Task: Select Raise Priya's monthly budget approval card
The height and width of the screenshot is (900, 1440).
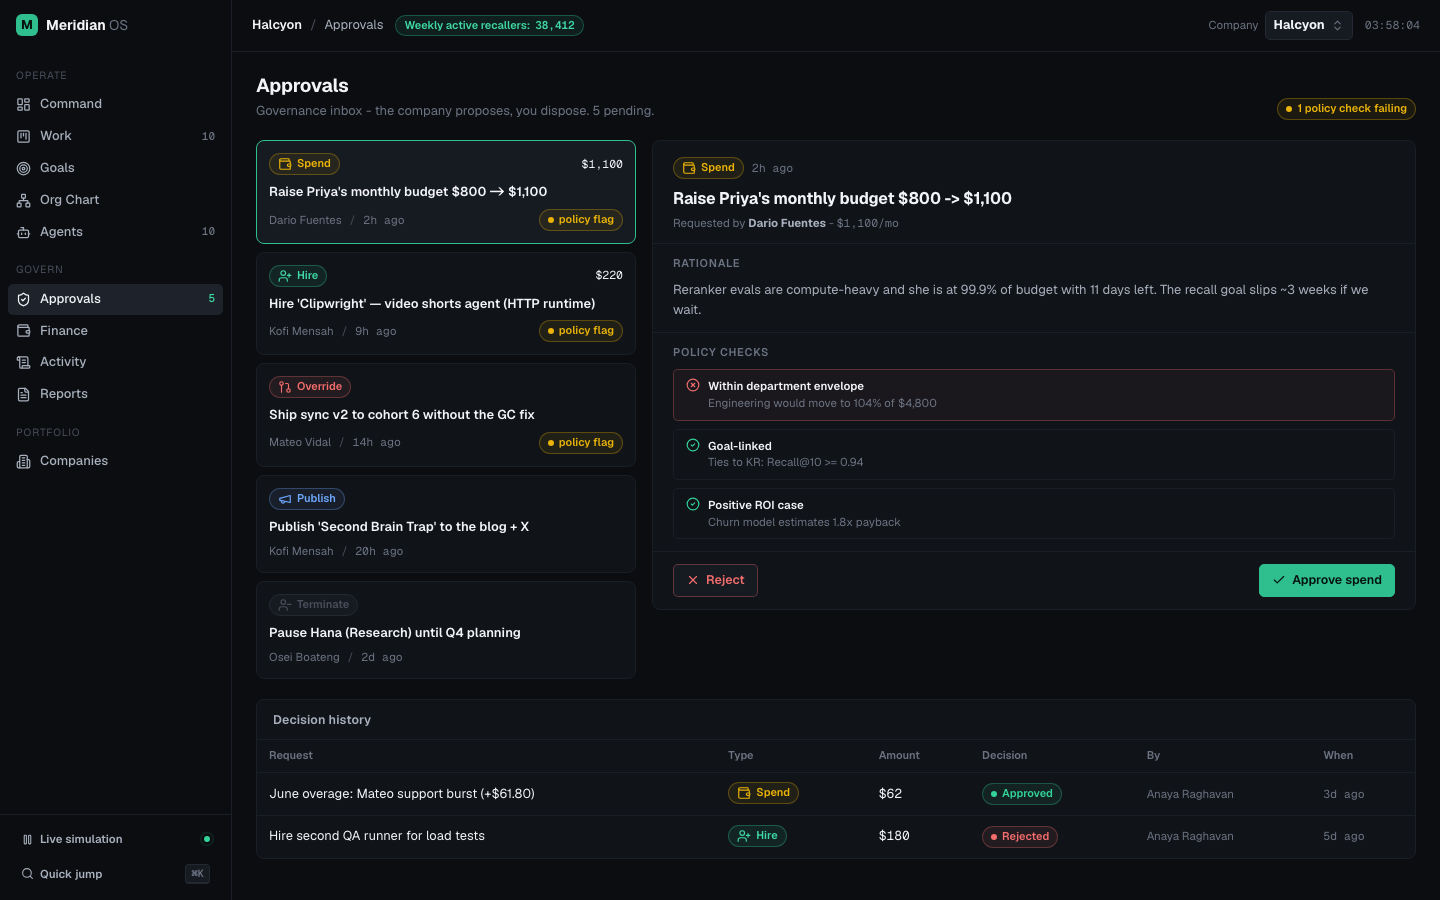Action: [x=446, y=192]
